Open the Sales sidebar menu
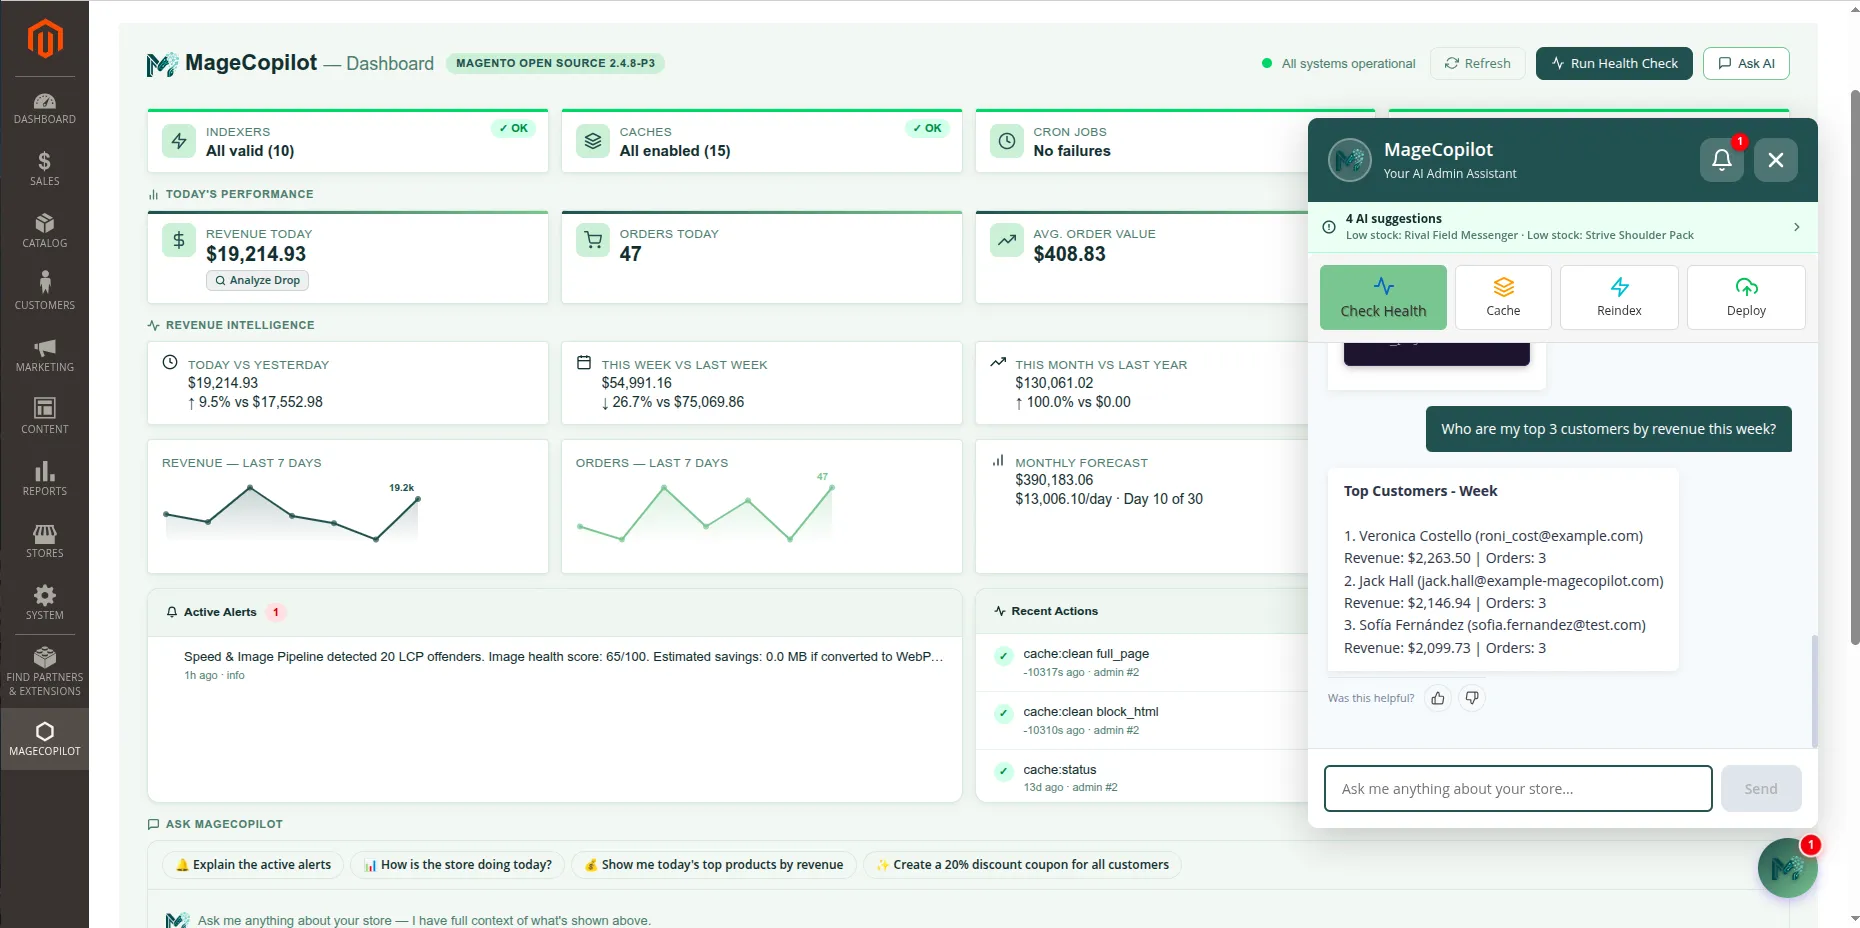1860x928 pixels. pyautogui.click(x=45, y=169)
